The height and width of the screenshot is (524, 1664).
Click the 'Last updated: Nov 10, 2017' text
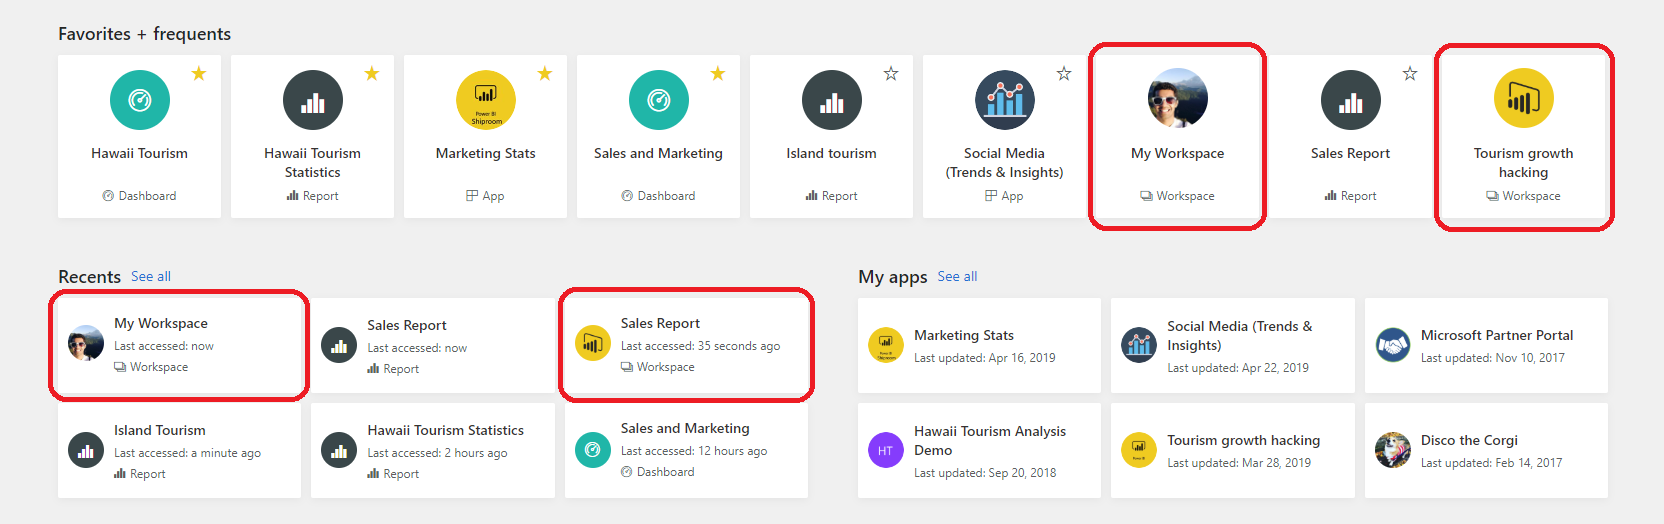click(x=1493, y=358)
